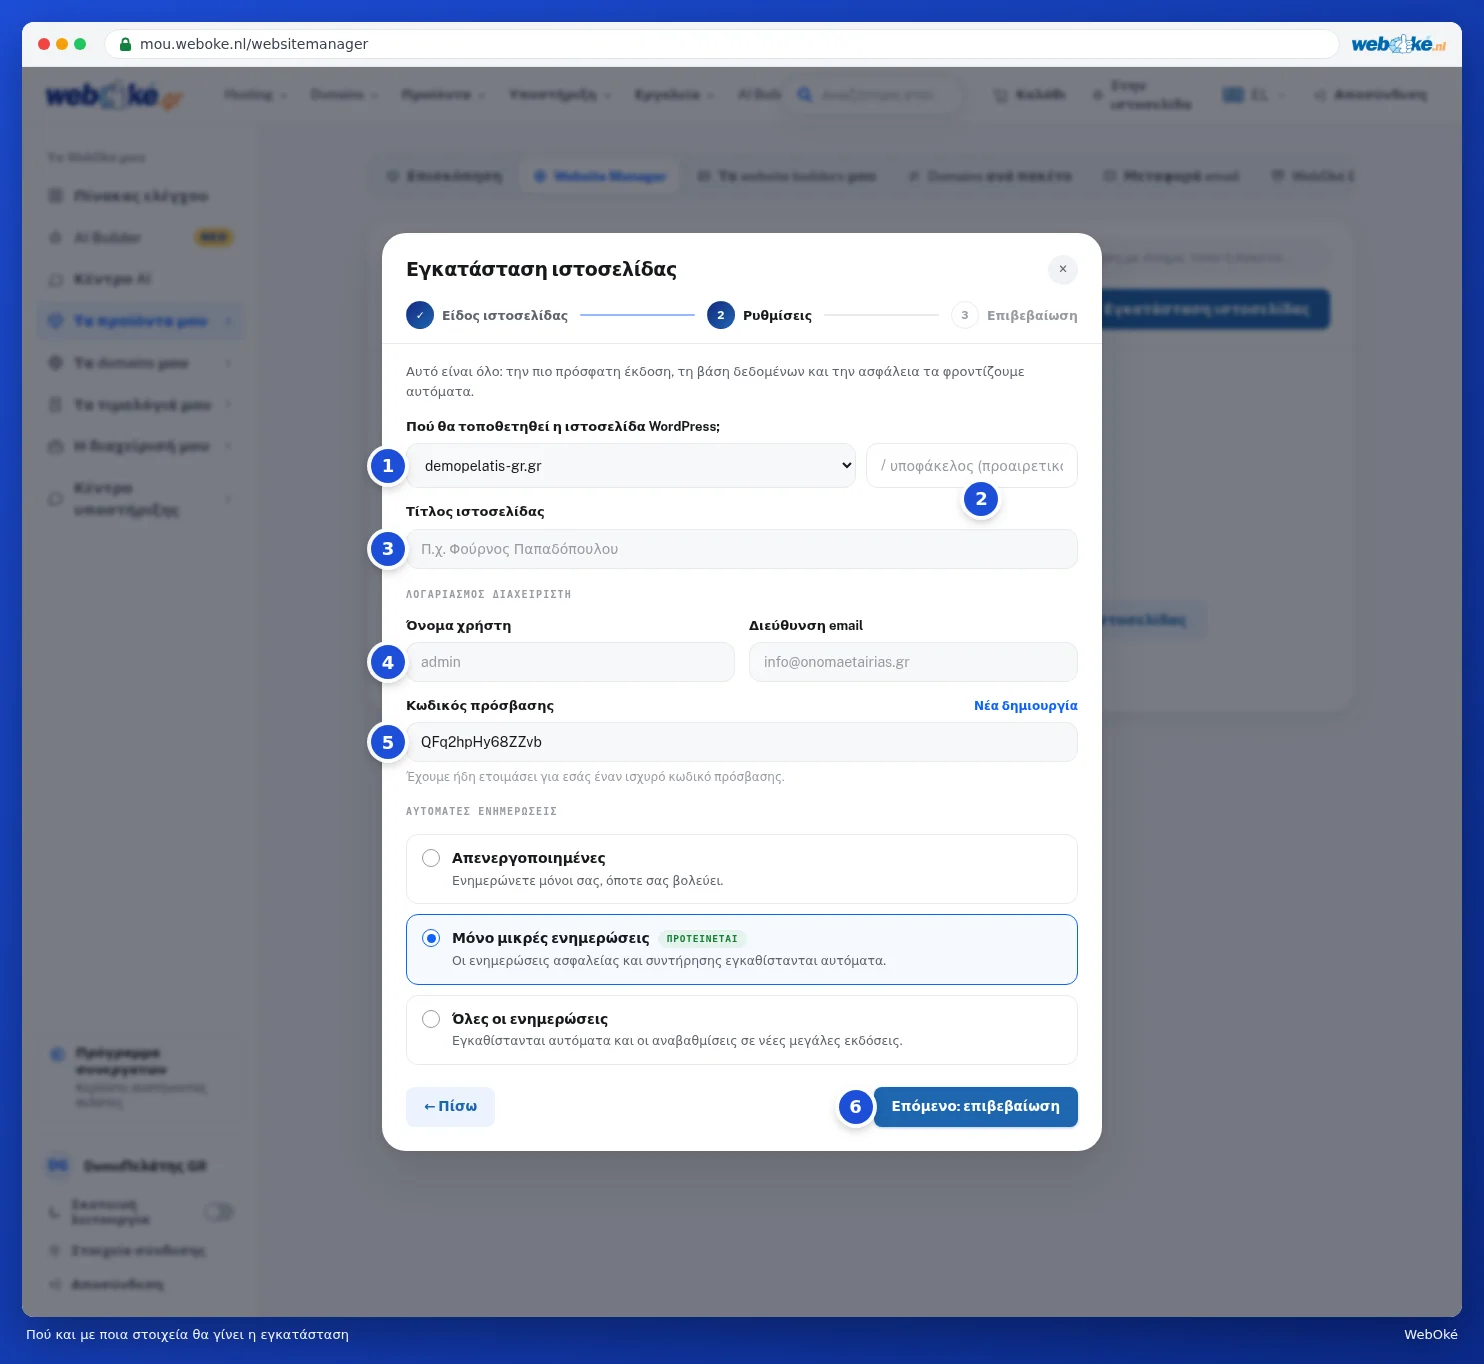Image resolution: width=1484 pixels, height=1364 pixels.
Task: Click the completed step checkmark for Είδος ιστοσελίδας
Action: (x=420, y=315)
